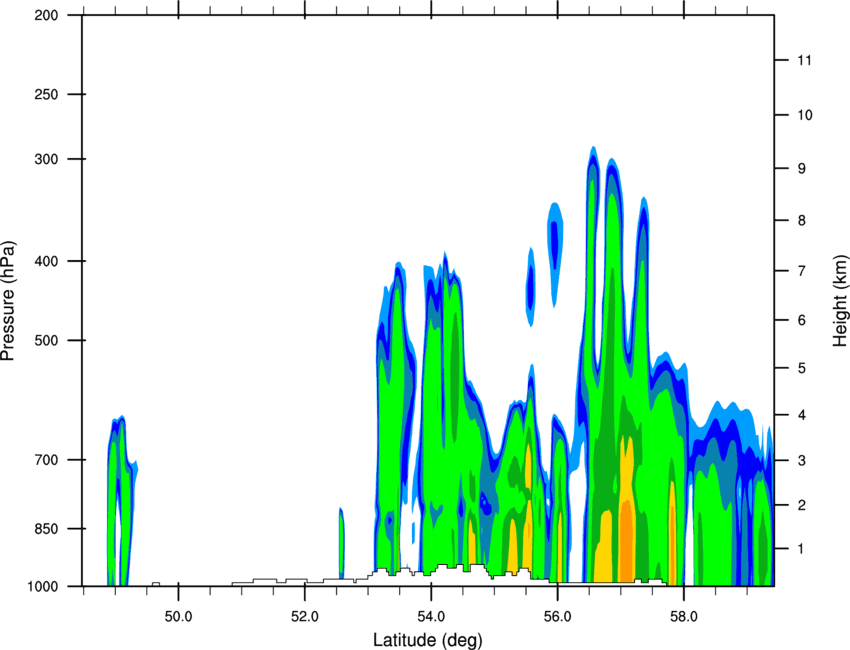Select the 700 pressure tick label

point(46,460)
